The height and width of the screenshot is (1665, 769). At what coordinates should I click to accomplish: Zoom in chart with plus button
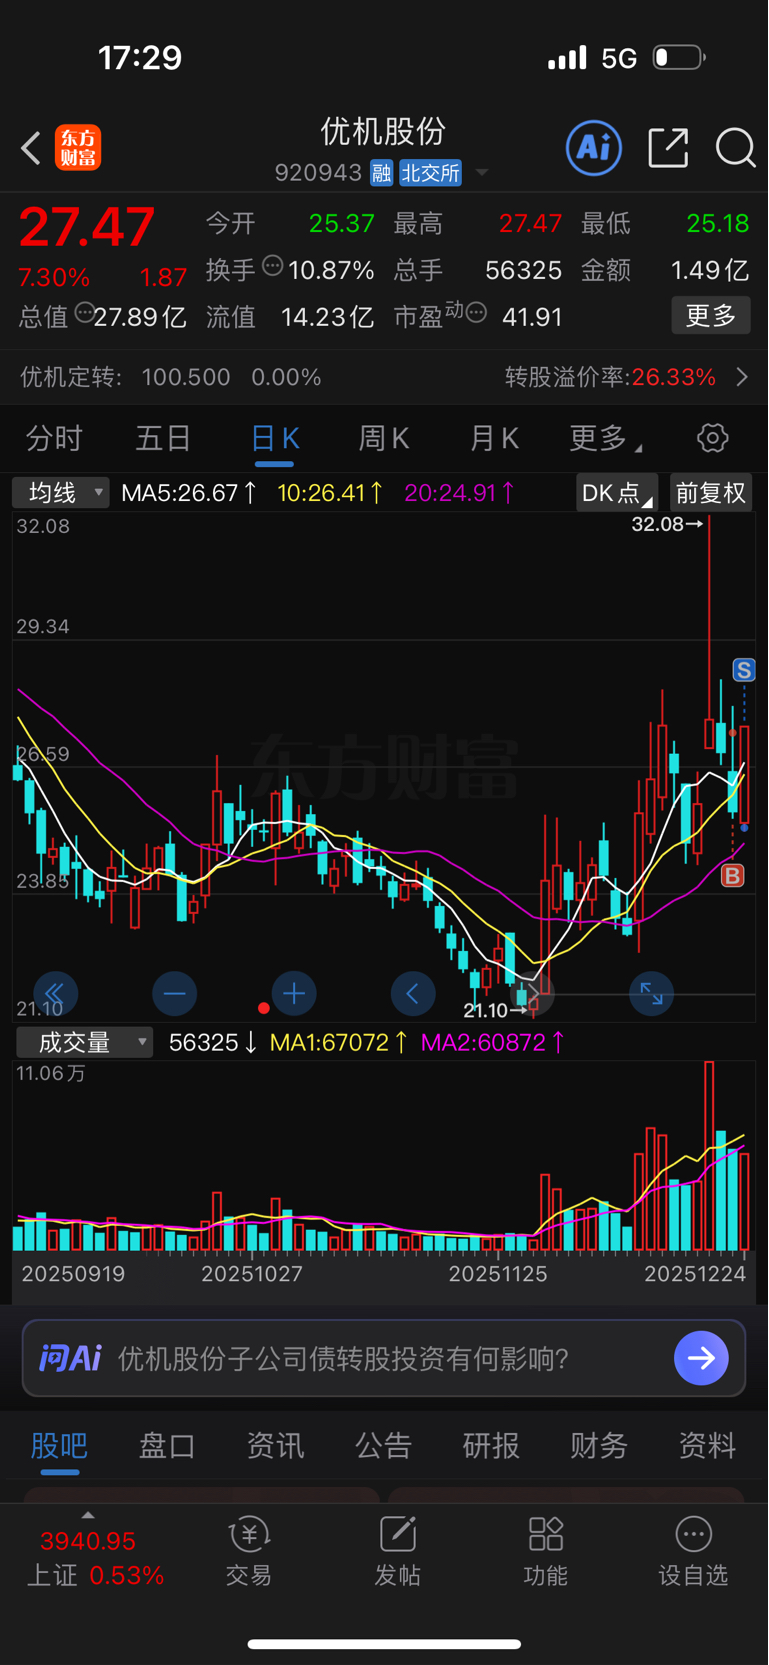[293, 993]
